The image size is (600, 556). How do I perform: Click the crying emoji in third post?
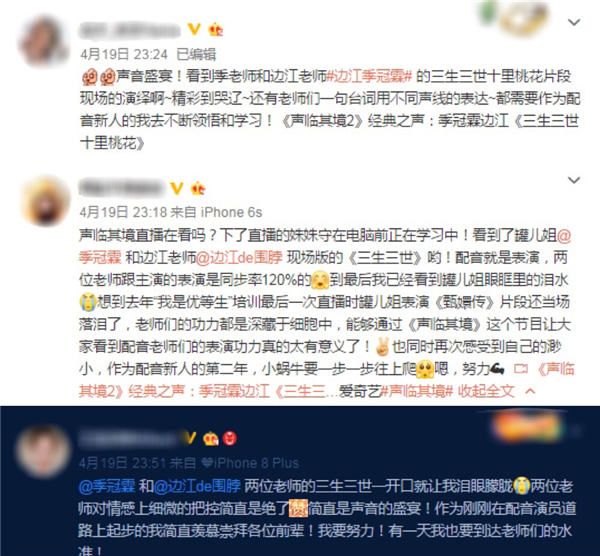tap(522, 486)
